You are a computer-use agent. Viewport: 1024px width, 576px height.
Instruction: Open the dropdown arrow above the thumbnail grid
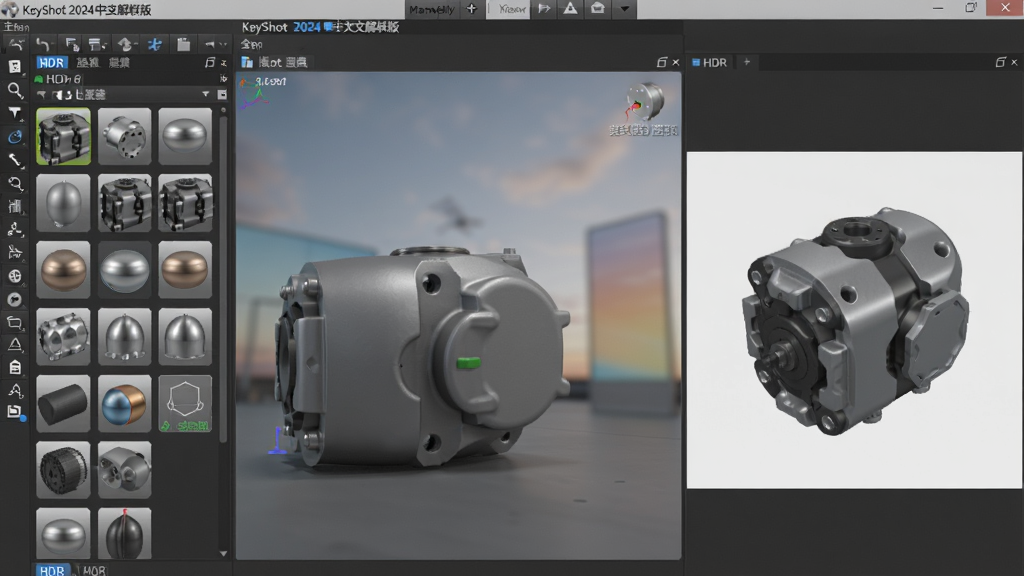[206, 95]
